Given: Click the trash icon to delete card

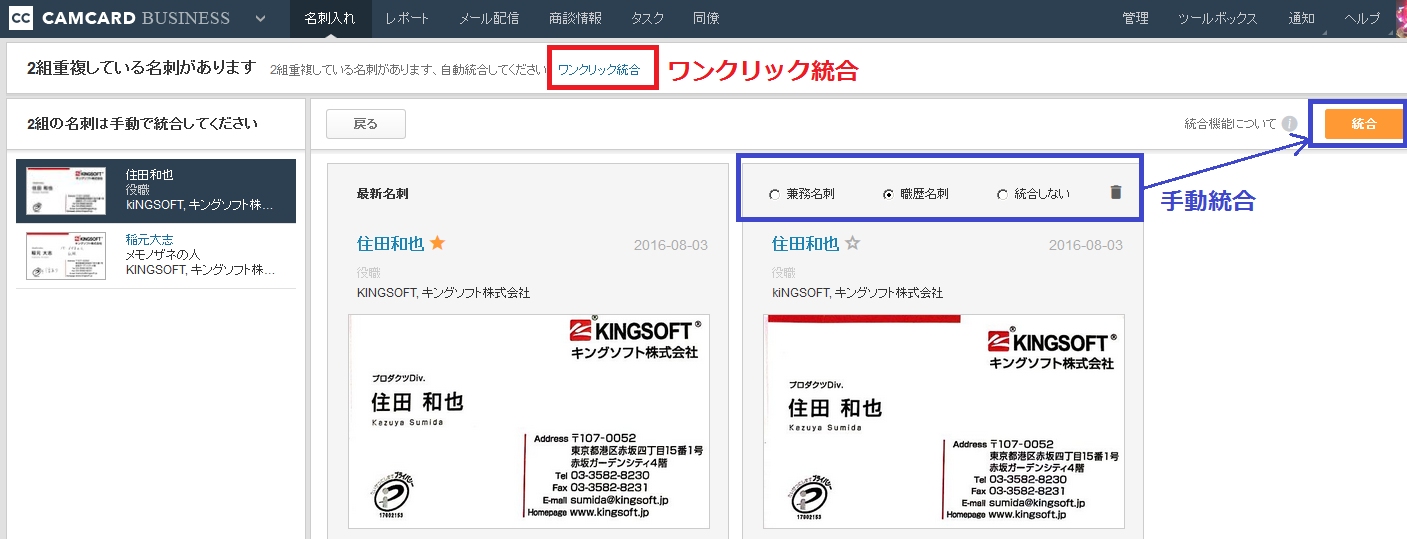Looking at the screenshot, I should tap(1116, 193).
